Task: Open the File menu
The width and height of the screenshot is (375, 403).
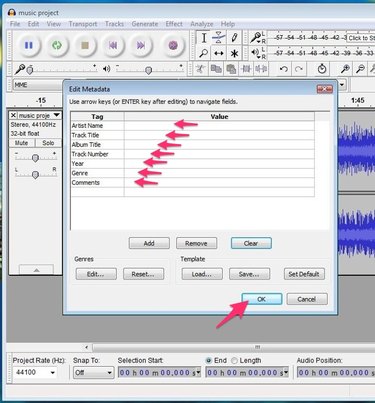Action: pyautogui.click(x=15, y=24)
